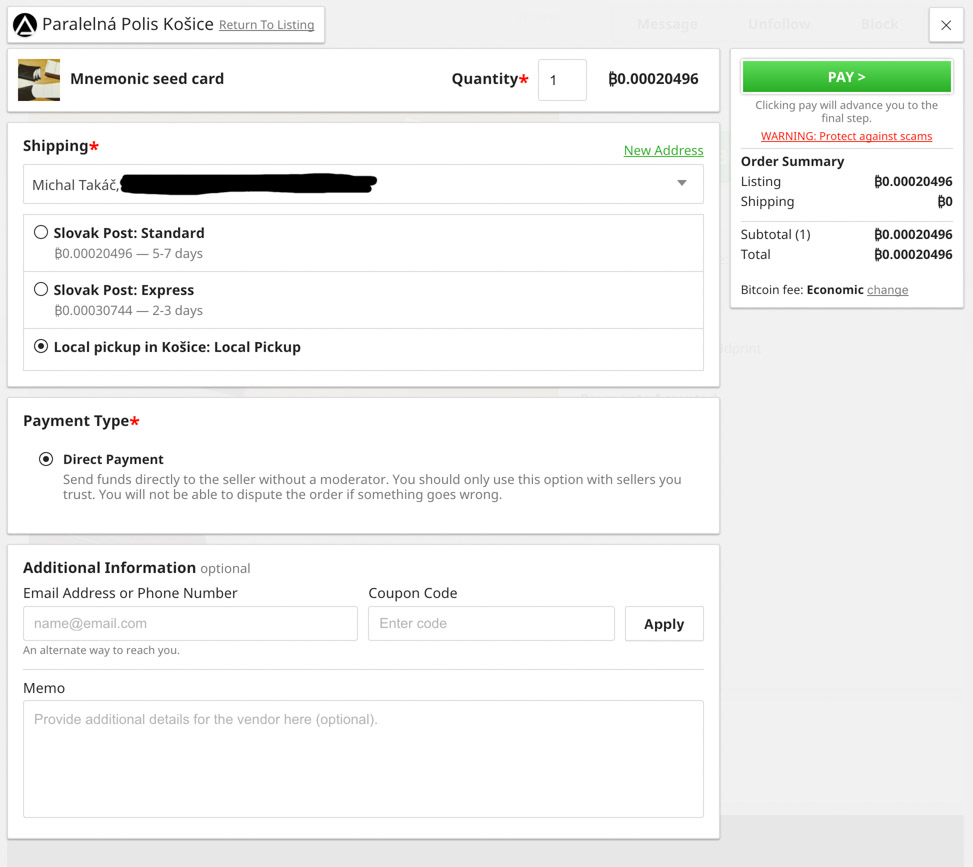
Task: Click the Coupon Code input field
Action: pos(491,623)
